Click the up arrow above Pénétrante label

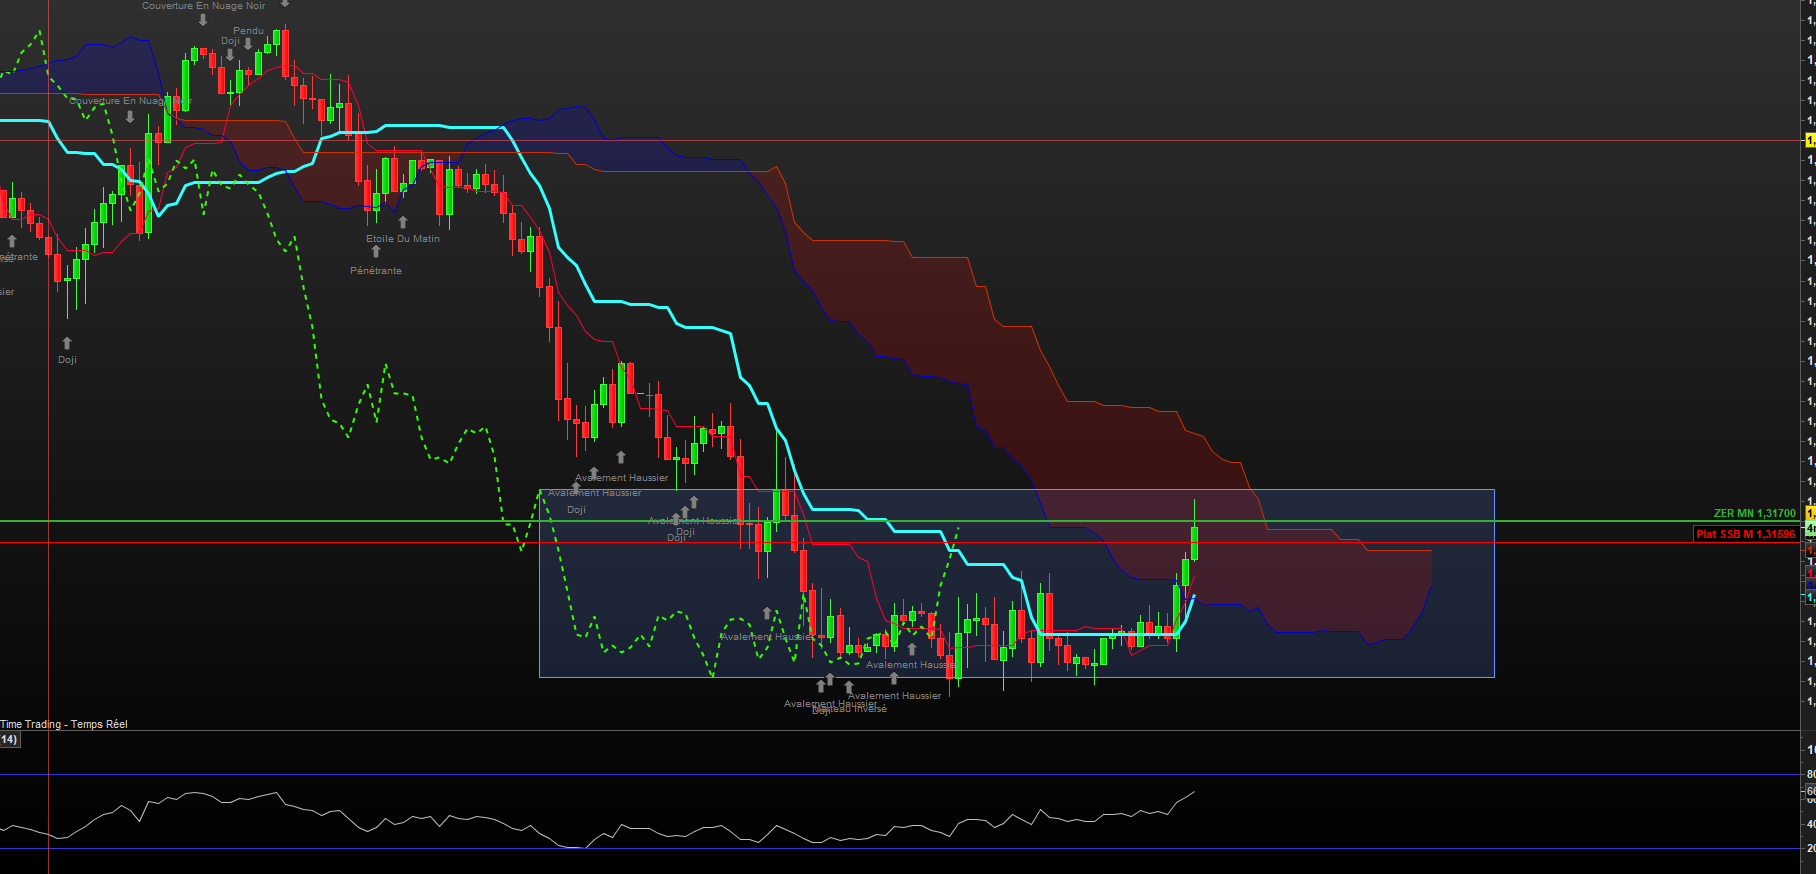376,252
